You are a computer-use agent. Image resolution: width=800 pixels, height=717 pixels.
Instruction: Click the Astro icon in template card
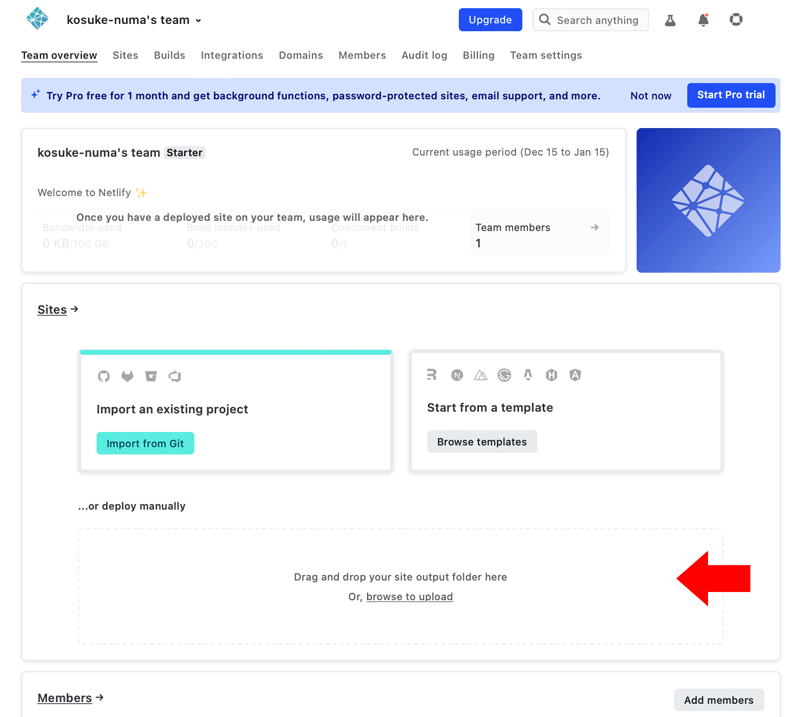(x=528, y=375)
